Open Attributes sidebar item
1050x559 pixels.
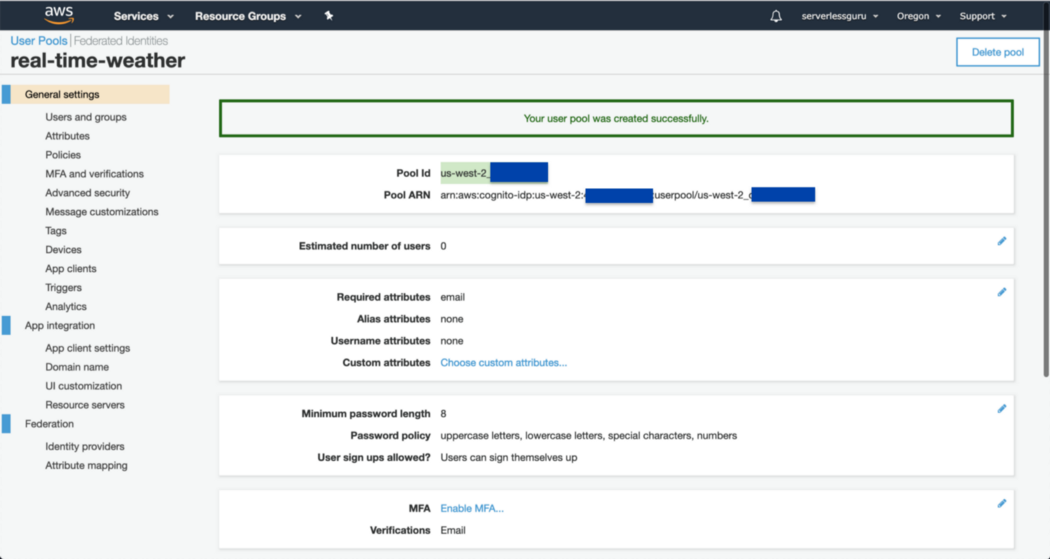point(67,136)
